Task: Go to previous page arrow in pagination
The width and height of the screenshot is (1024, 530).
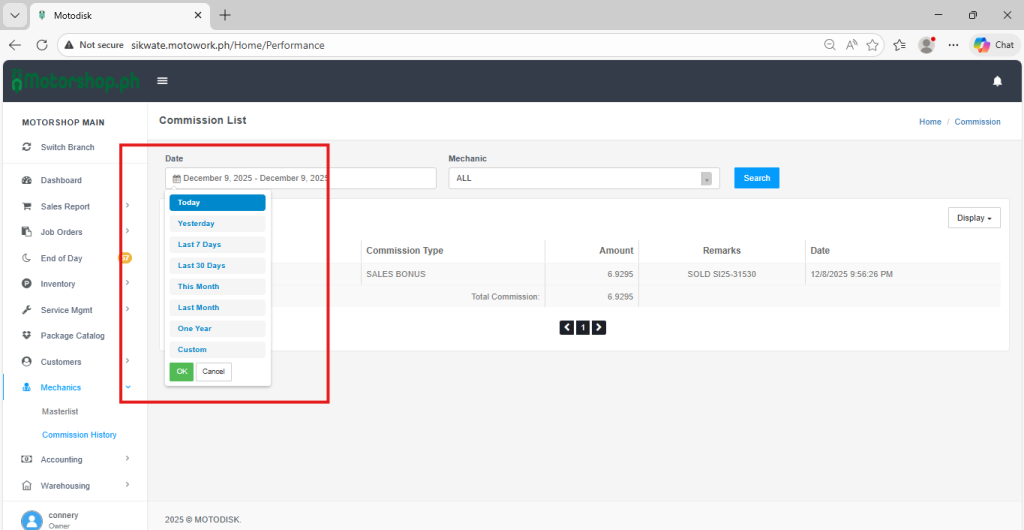Action: (x=567, y=327)
